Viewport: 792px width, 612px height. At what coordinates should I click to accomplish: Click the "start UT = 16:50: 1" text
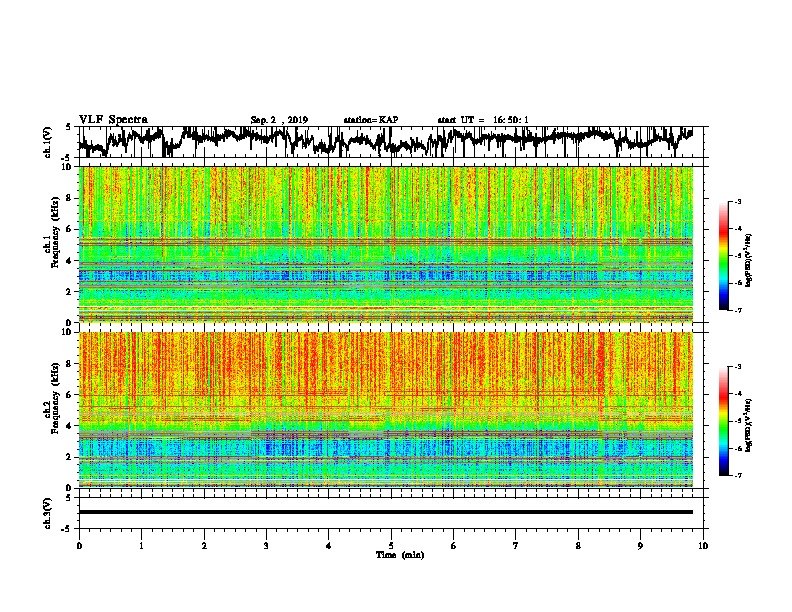[x=483, y=120]
